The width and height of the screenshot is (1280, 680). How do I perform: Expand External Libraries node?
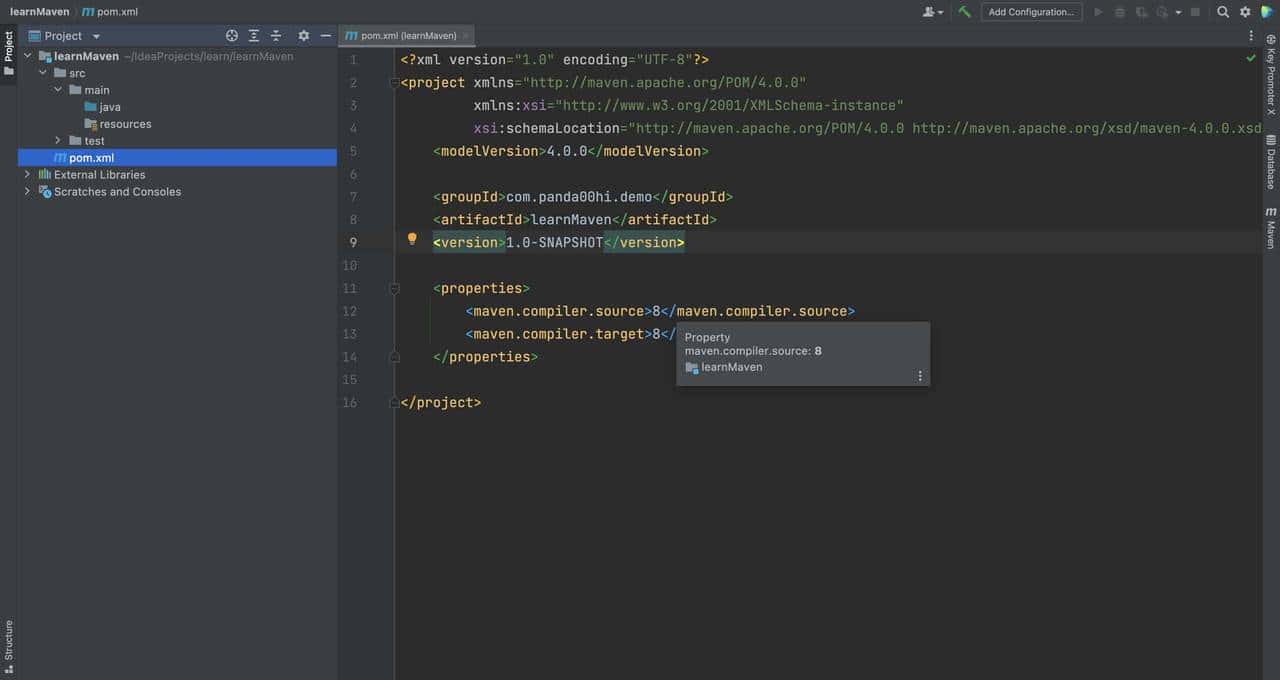[27, 175]
